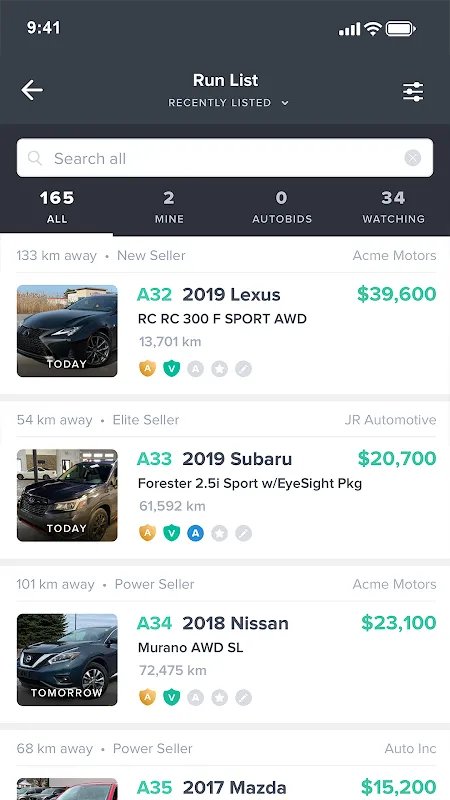Switch to the Mine tab
Image resolution: width=450 pixels, height=800 pixels.
(x=169, y=207)
